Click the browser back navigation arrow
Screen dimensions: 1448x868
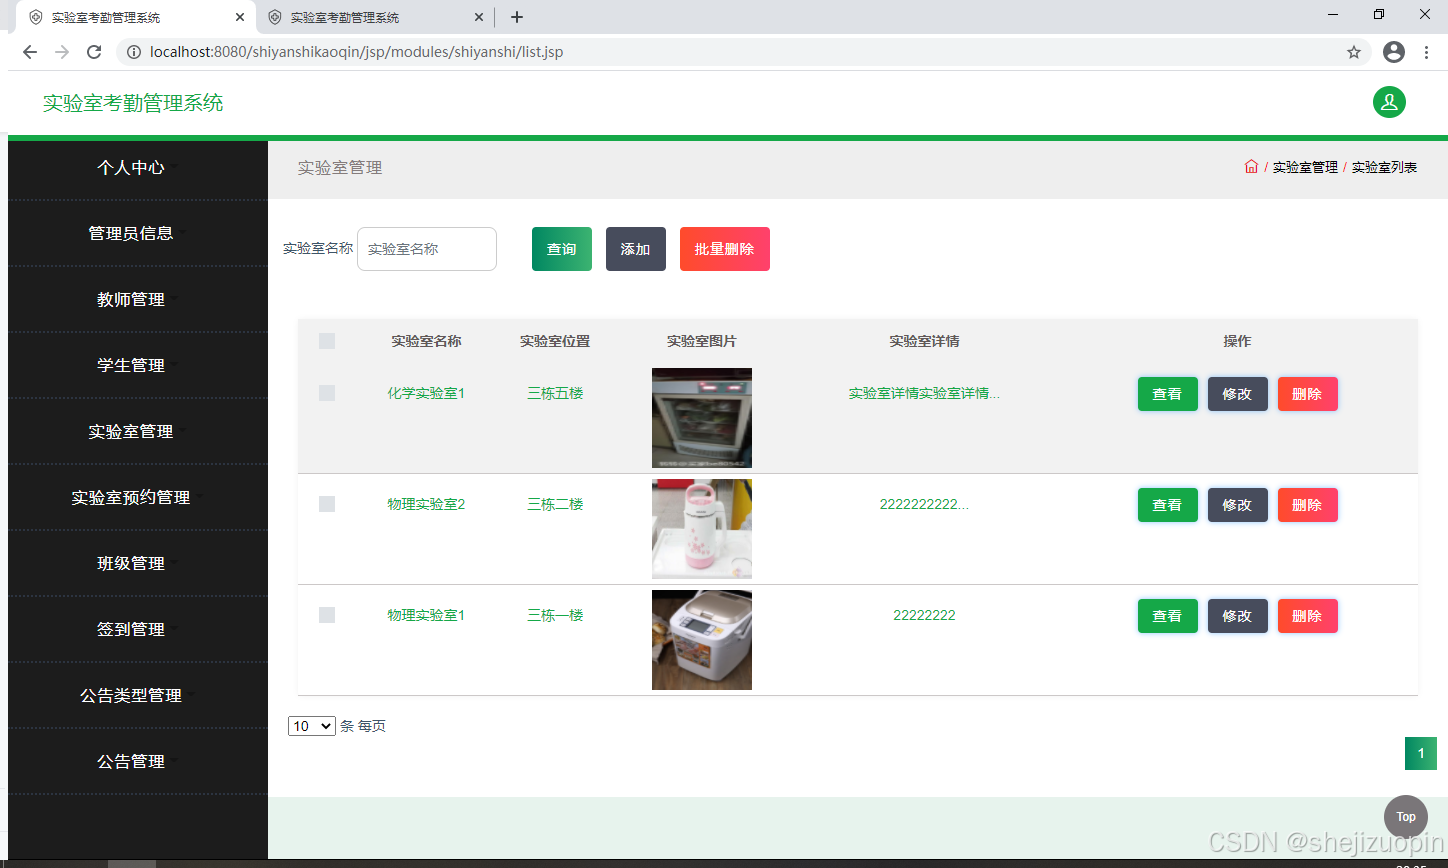pyautogui.click(x=29, y=52)
